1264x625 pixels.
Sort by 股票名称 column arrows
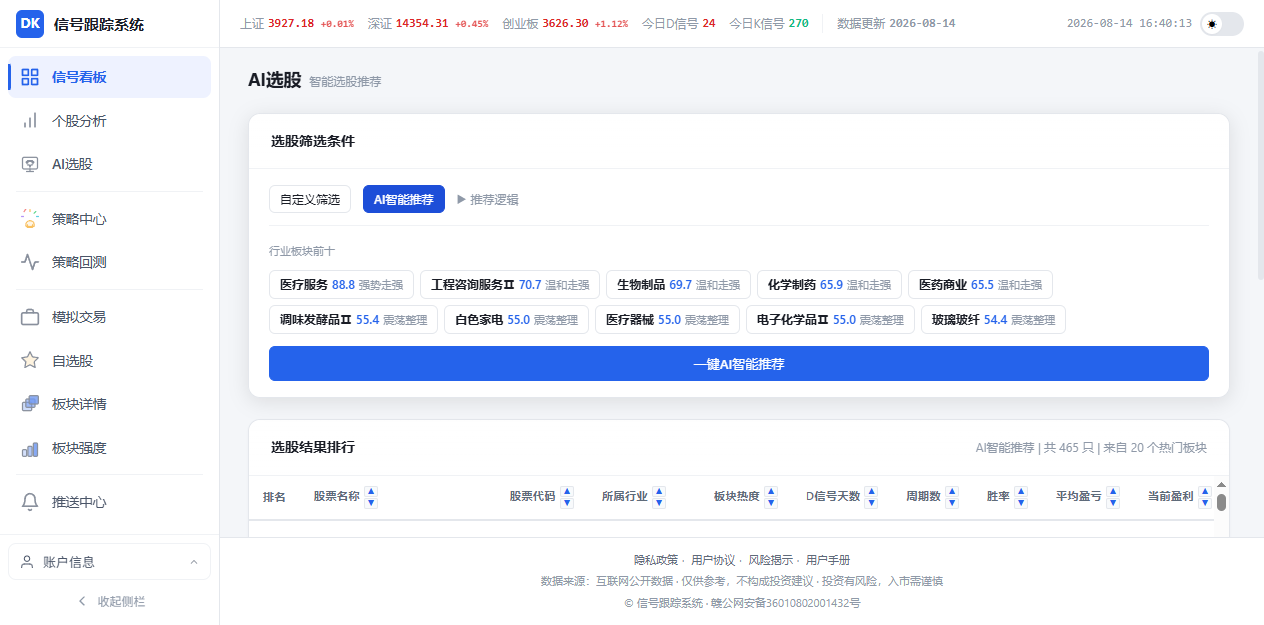tap(371, 497)
